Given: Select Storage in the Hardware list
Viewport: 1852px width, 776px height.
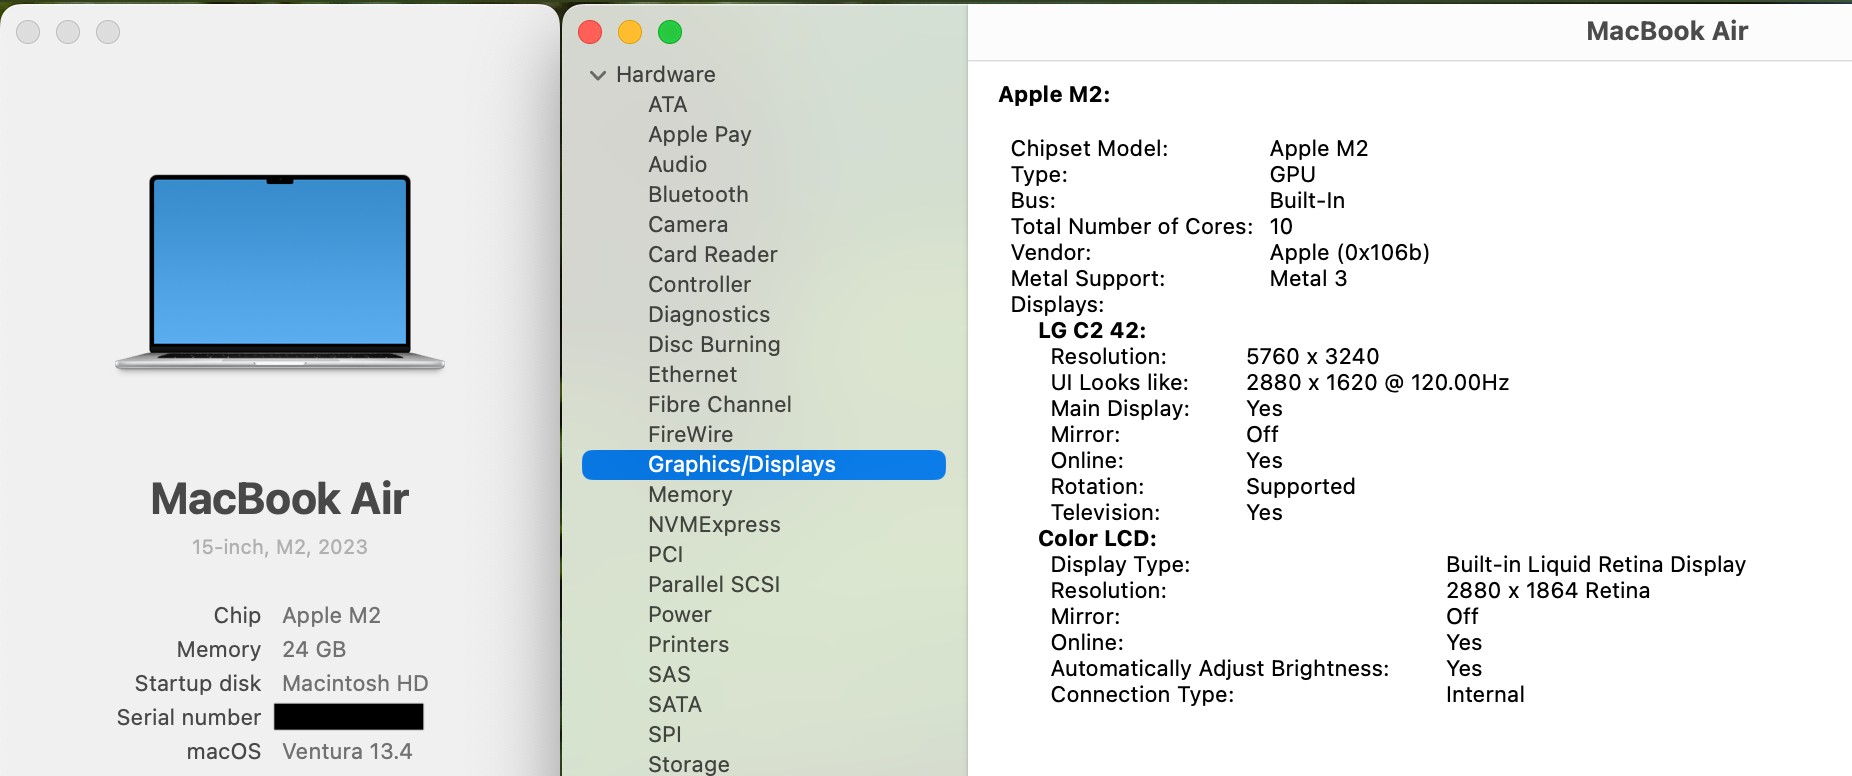Looking at the screenshot, I should pos(688,764).
